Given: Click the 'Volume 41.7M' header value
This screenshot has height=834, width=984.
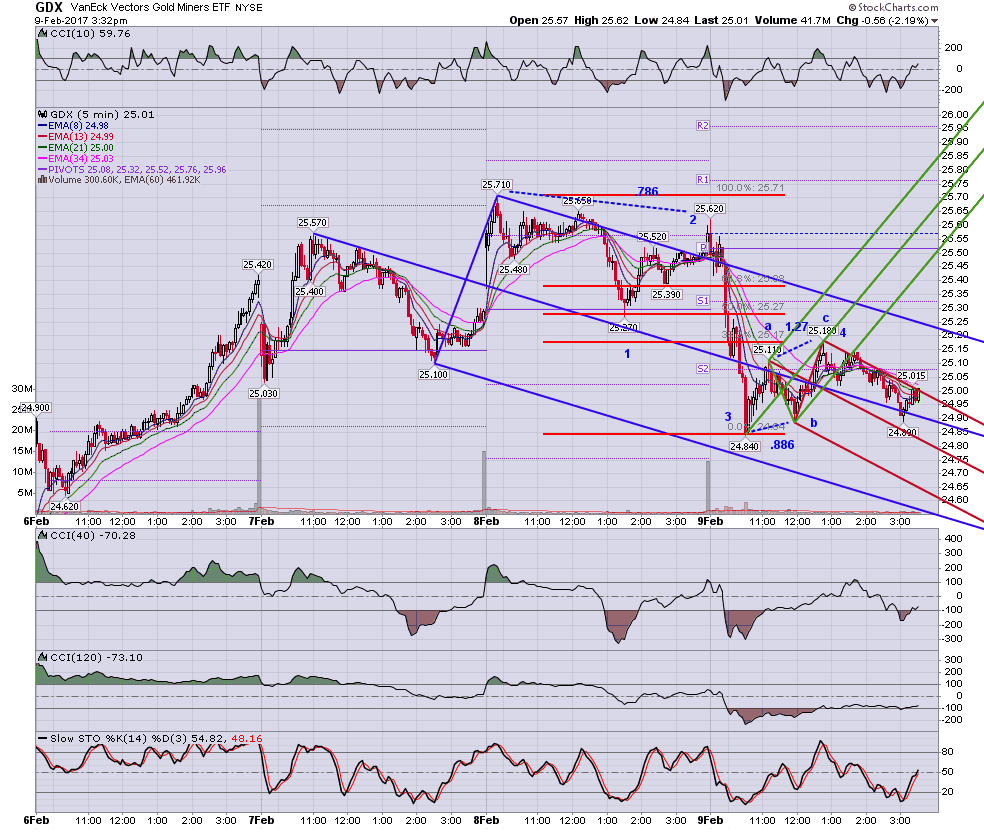Looking at the screenshot, I should (793, 20).
